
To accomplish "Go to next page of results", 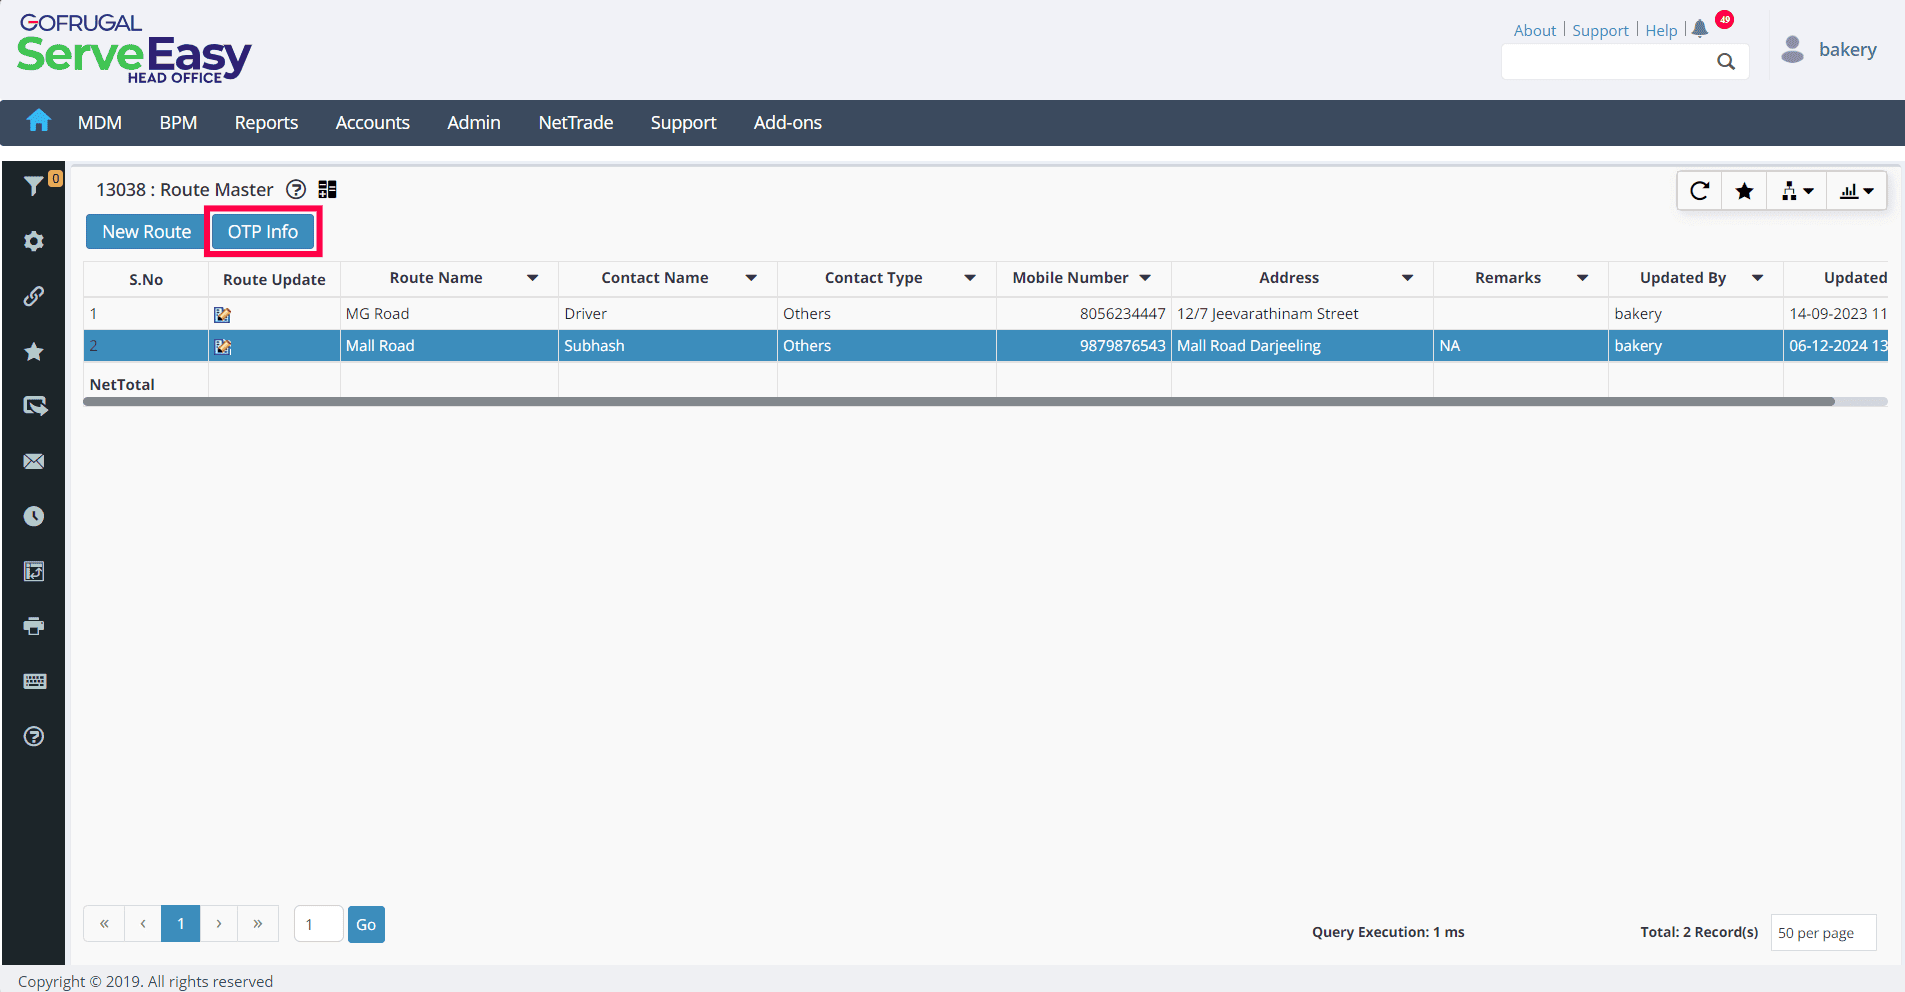I will pyautogui.click(x=219, y=924).
